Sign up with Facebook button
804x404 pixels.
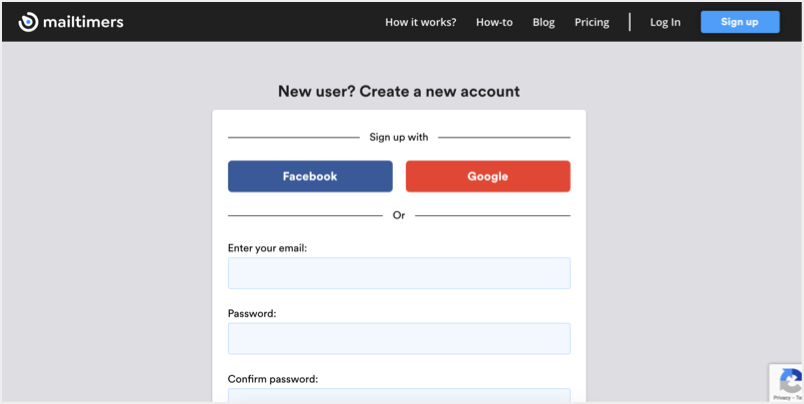(310, 176)
